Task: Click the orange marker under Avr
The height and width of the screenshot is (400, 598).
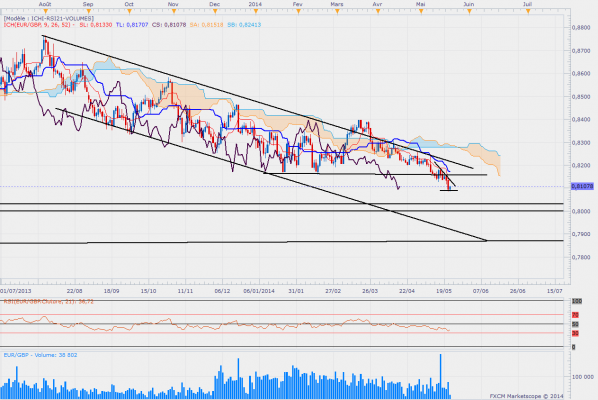Action: tap(378, 12)
